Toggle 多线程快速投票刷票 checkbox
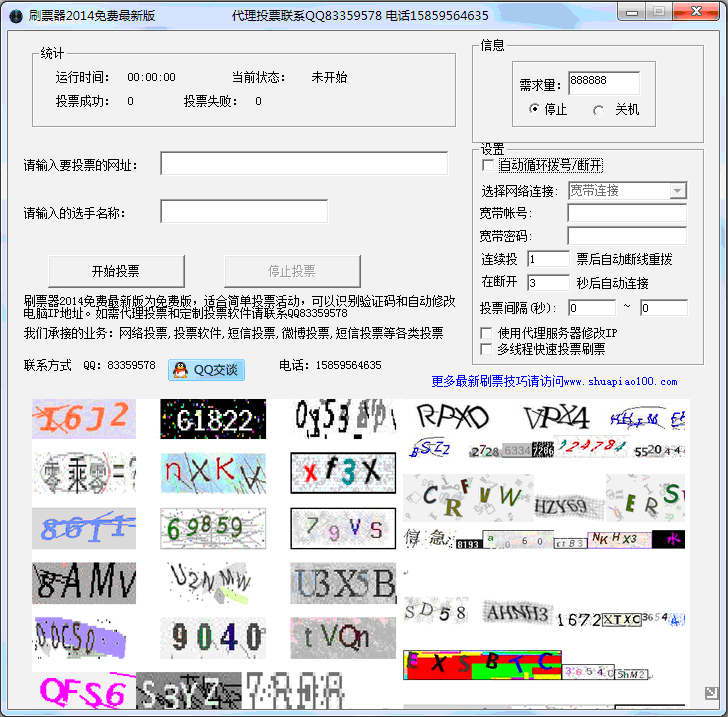The image size is (728, 717). click(x=486, y=349)
